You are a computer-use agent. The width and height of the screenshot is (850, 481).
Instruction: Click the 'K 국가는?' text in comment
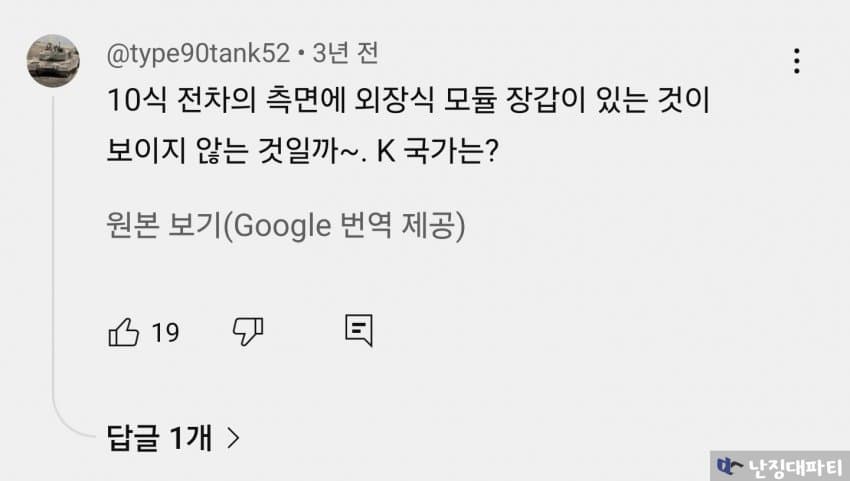click(438, 154)
